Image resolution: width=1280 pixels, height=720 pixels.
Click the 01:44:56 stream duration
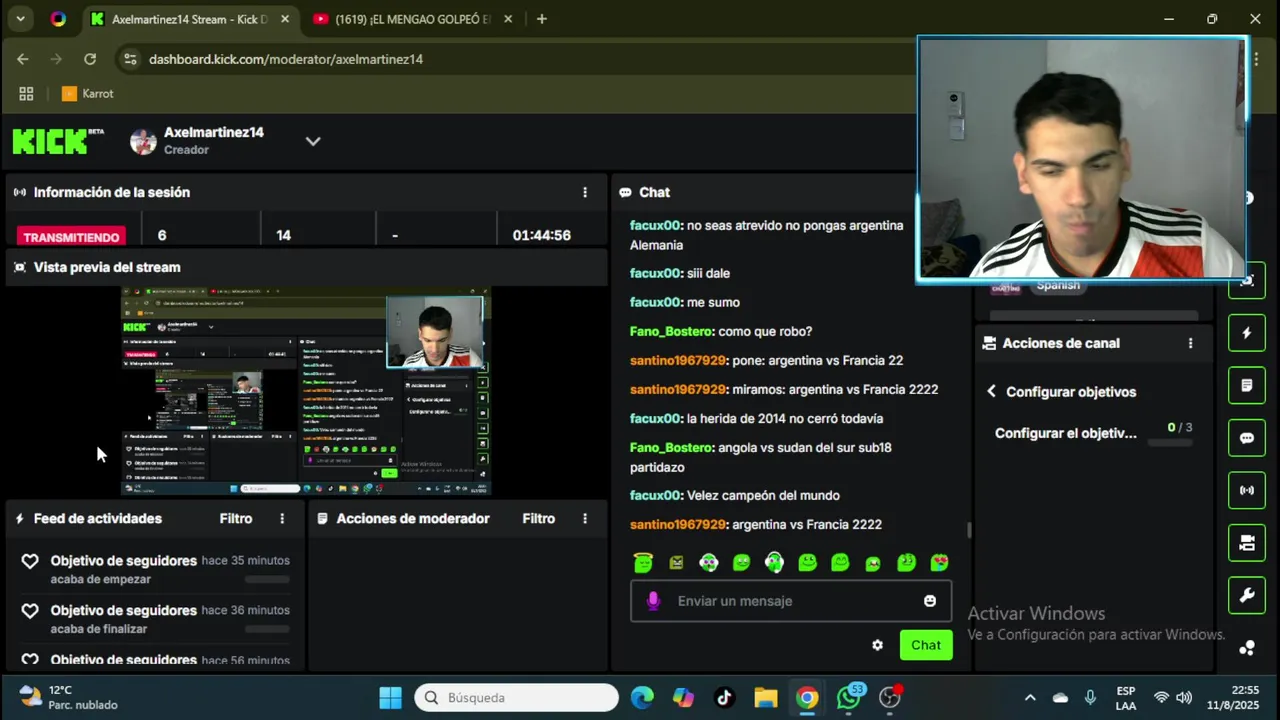point(542,235)
